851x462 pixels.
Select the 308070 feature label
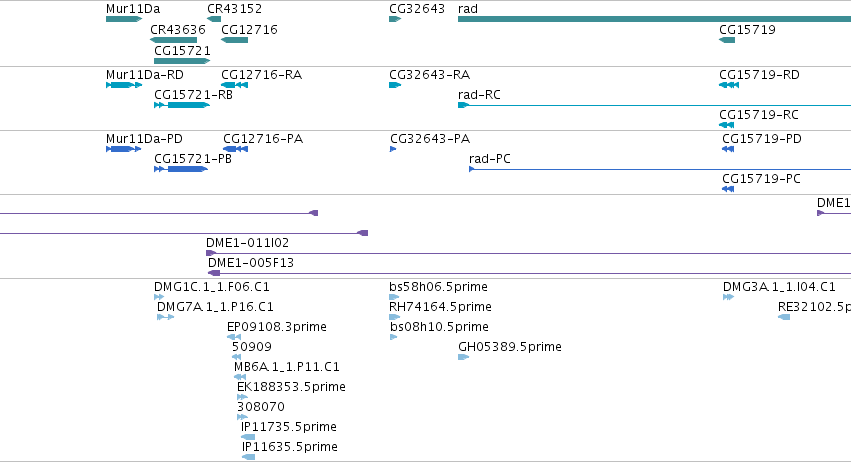coord(261,407)
